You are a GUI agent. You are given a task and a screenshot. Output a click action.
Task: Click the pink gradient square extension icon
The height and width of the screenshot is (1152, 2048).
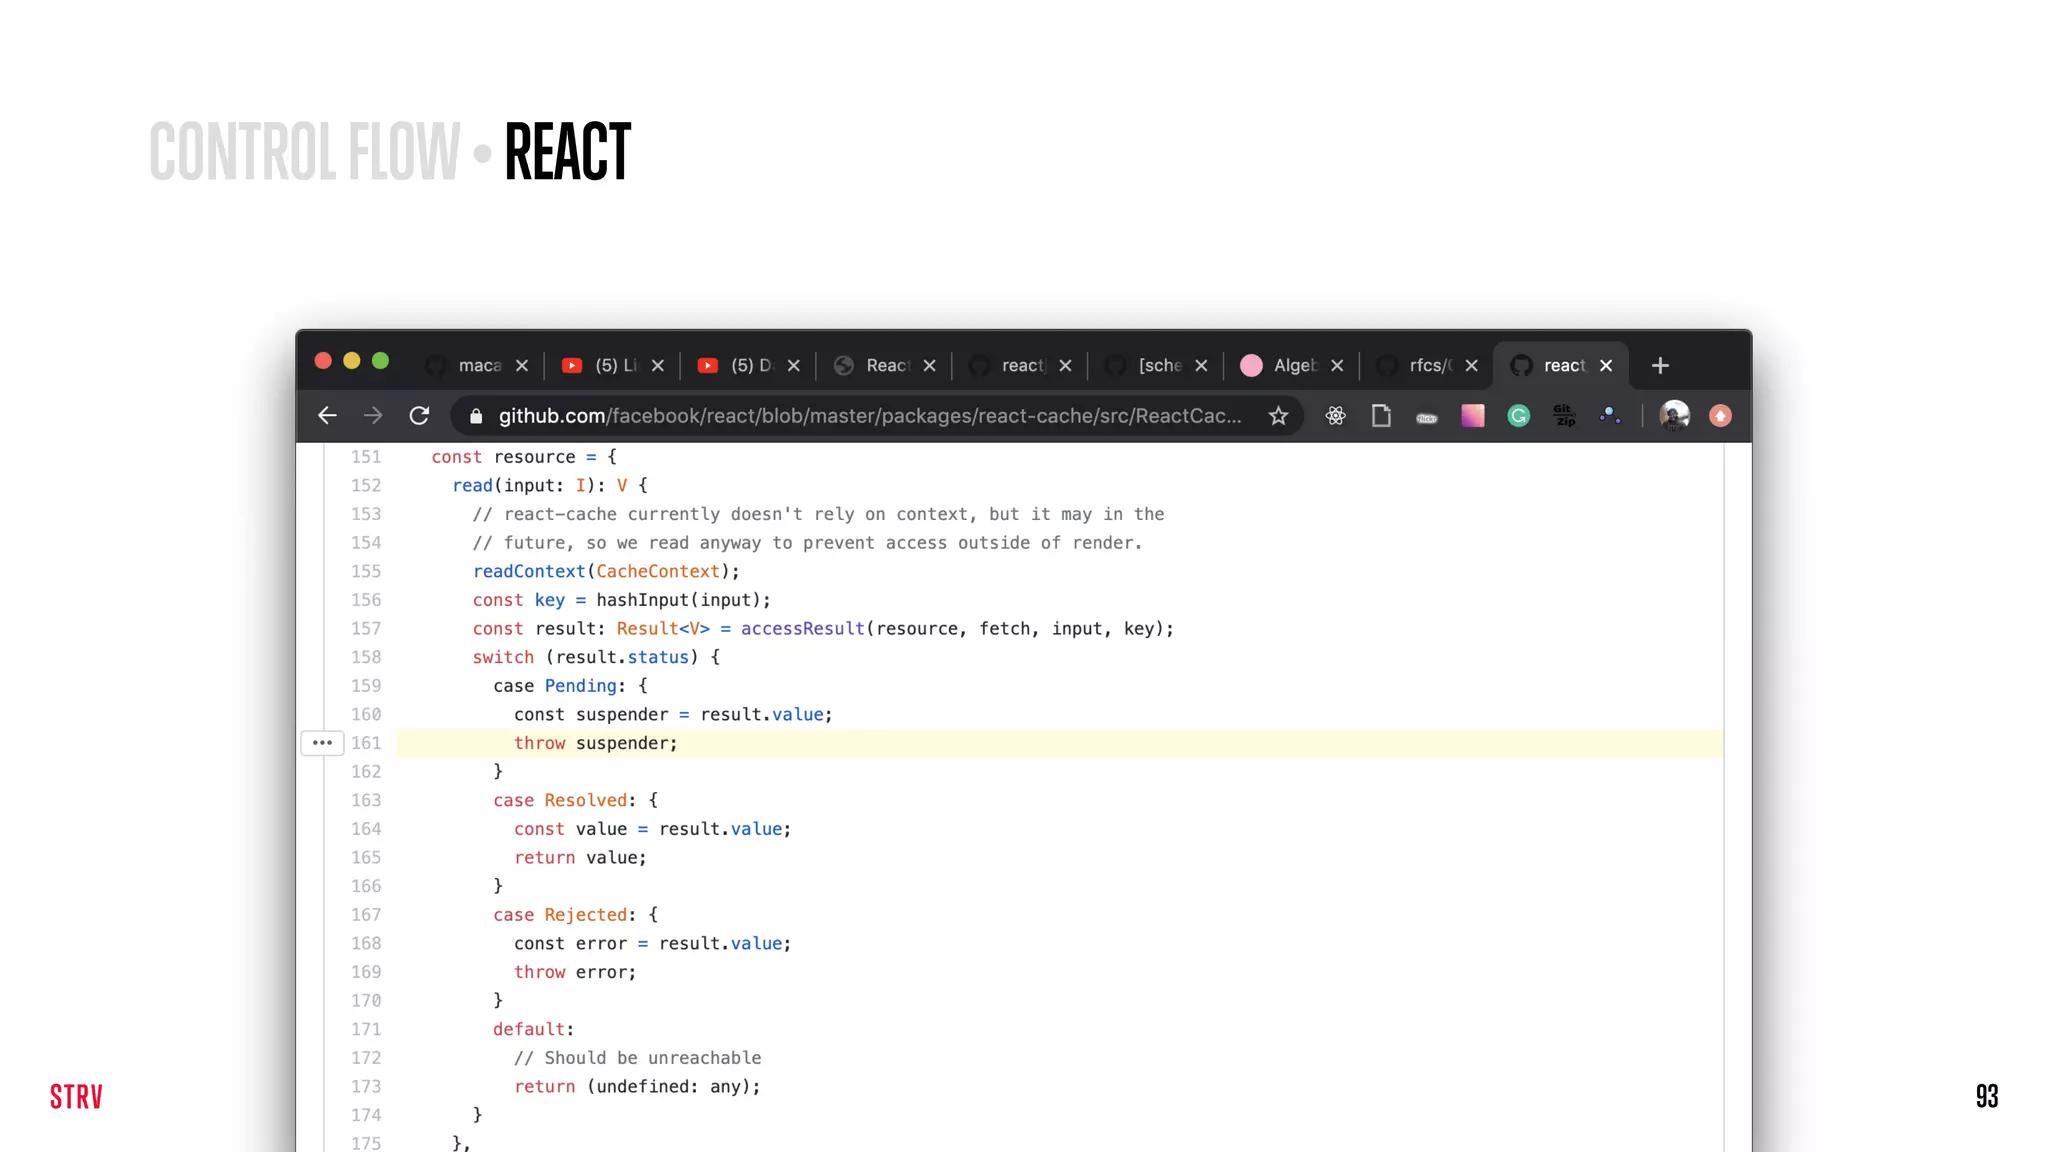click(x=1473, y=416)
